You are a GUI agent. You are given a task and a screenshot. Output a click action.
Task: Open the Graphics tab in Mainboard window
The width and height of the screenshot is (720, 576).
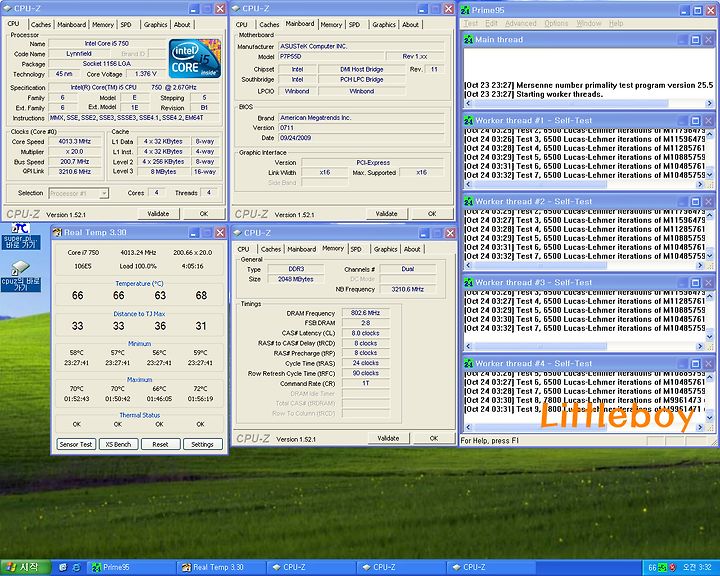pos(384,24)
